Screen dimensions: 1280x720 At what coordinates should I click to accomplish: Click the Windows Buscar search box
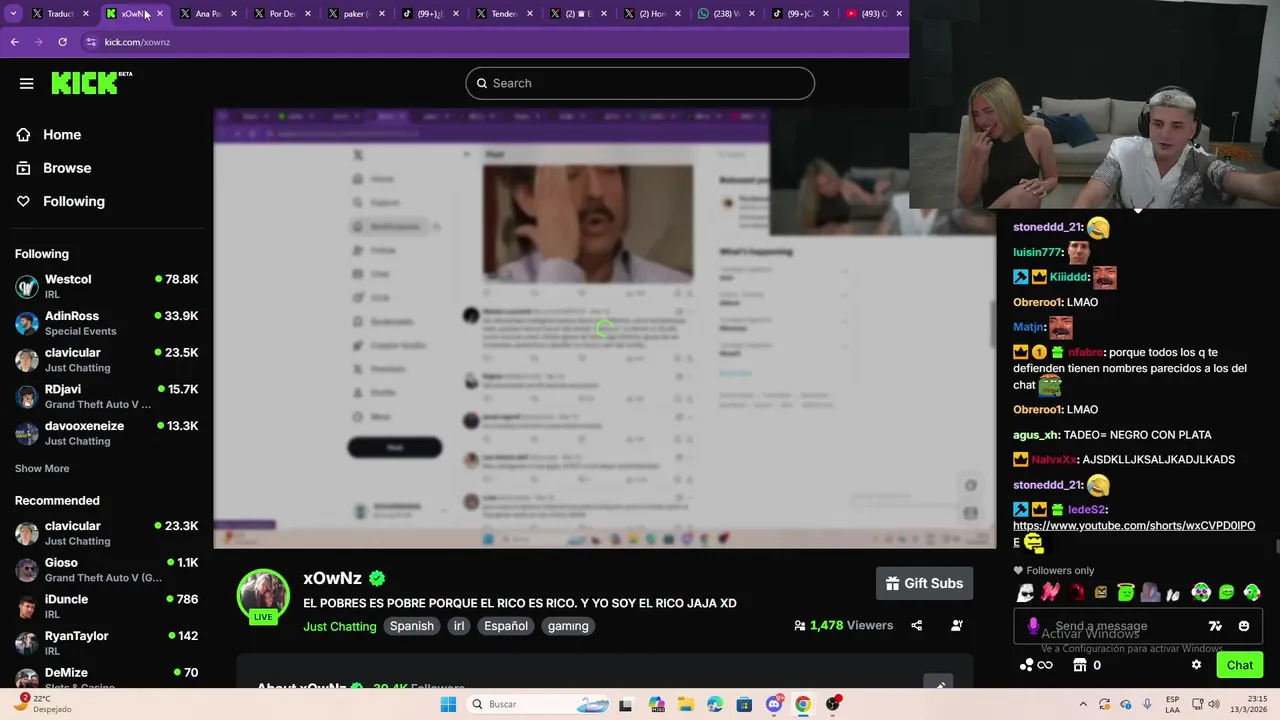[540, 704]
